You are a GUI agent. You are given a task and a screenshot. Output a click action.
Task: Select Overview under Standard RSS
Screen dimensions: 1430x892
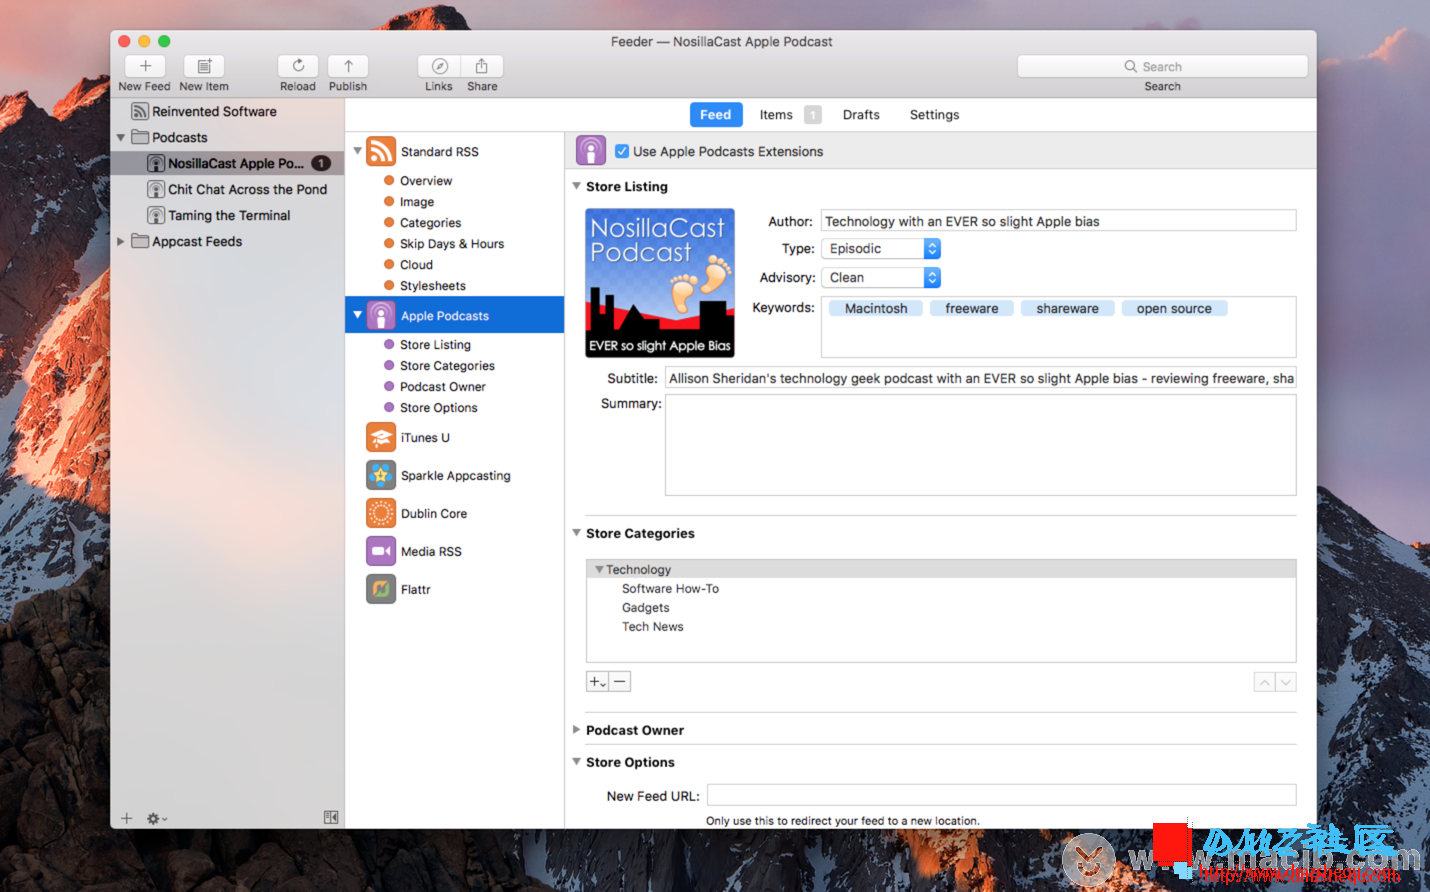(426, 181)
